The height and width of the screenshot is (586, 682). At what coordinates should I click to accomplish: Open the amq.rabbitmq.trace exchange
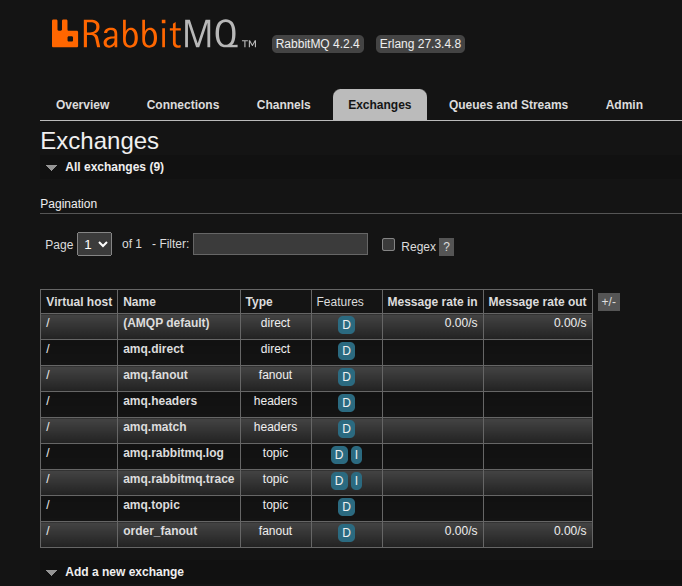click(179, 479)
